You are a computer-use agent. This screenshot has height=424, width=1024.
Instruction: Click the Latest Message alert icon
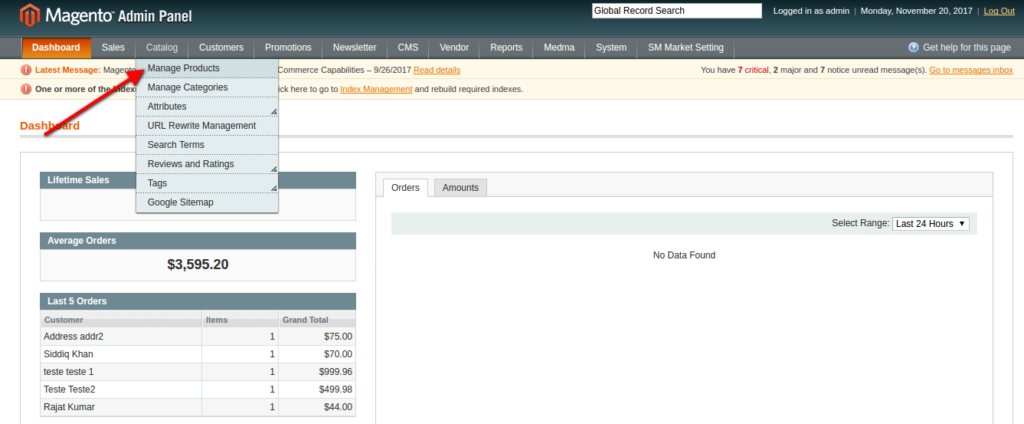[x=26, y=70]
